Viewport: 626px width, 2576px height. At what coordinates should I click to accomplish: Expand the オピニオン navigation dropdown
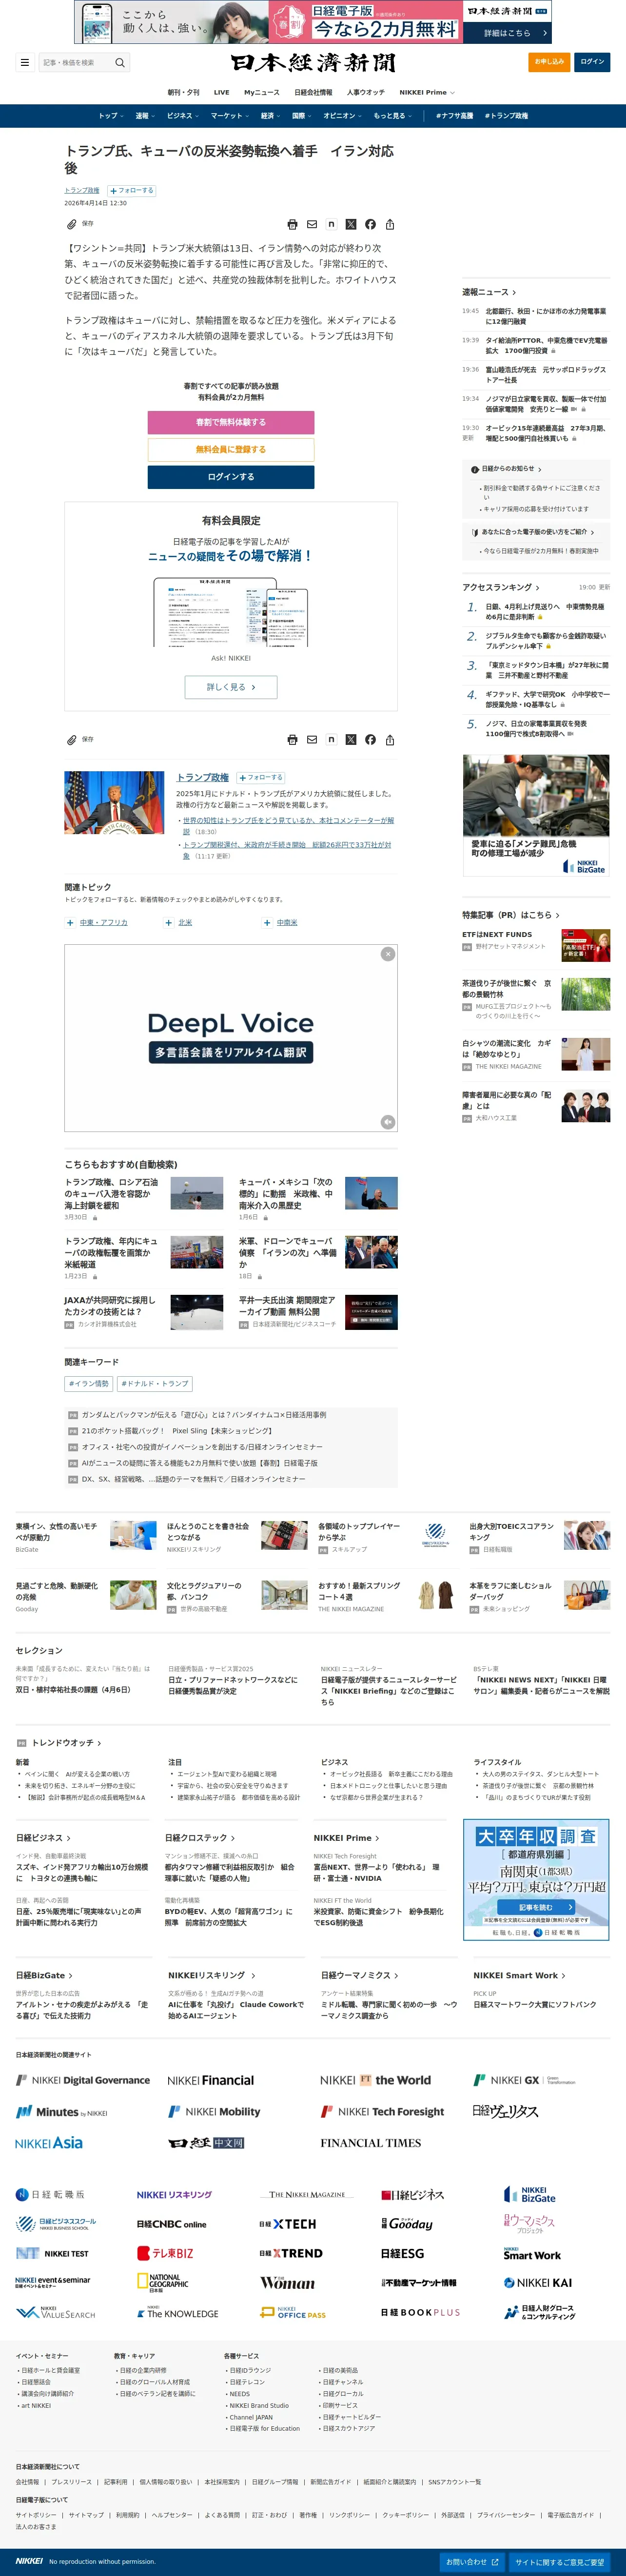click(x=342, y=116)
